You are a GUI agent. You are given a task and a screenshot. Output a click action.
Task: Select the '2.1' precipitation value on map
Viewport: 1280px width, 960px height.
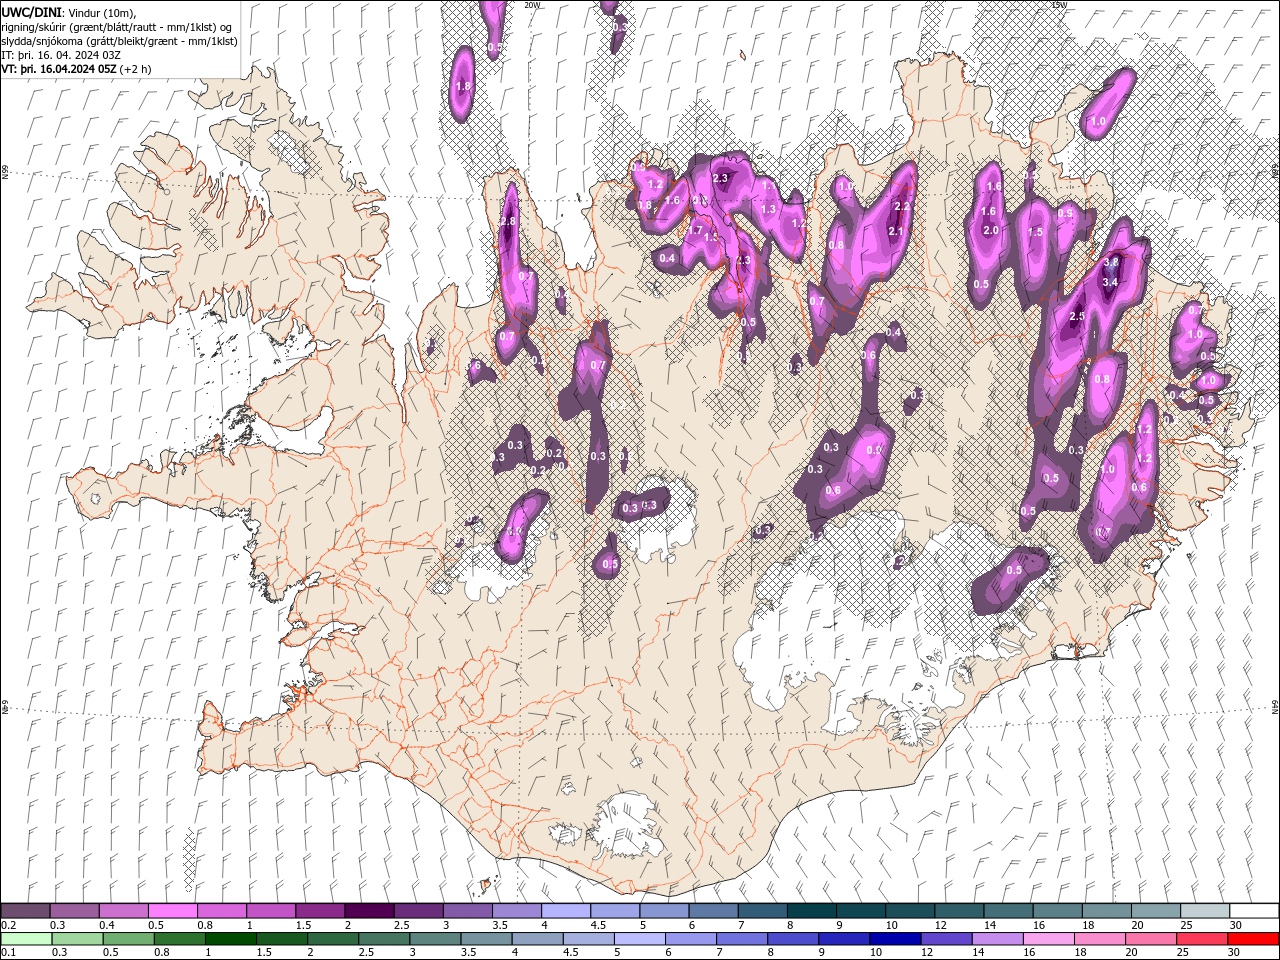[x=897, y=232]
